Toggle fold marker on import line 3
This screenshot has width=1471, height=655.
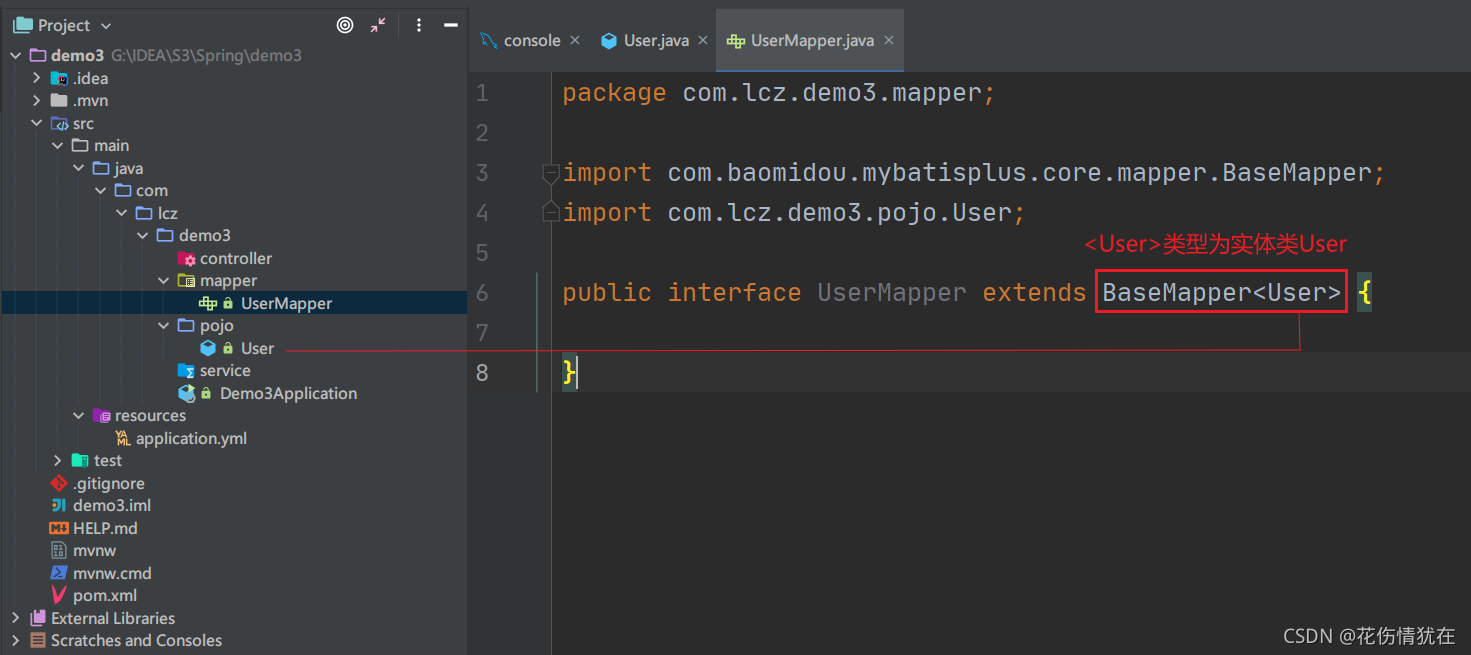tap(550, 174)
